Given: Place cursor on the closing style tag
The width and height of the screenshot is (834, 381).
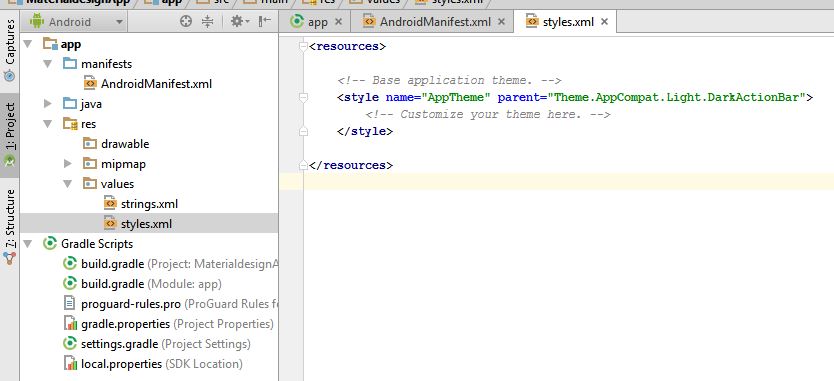Looking at the screenshot, I should pyautogui.click(x=365, y=131).
